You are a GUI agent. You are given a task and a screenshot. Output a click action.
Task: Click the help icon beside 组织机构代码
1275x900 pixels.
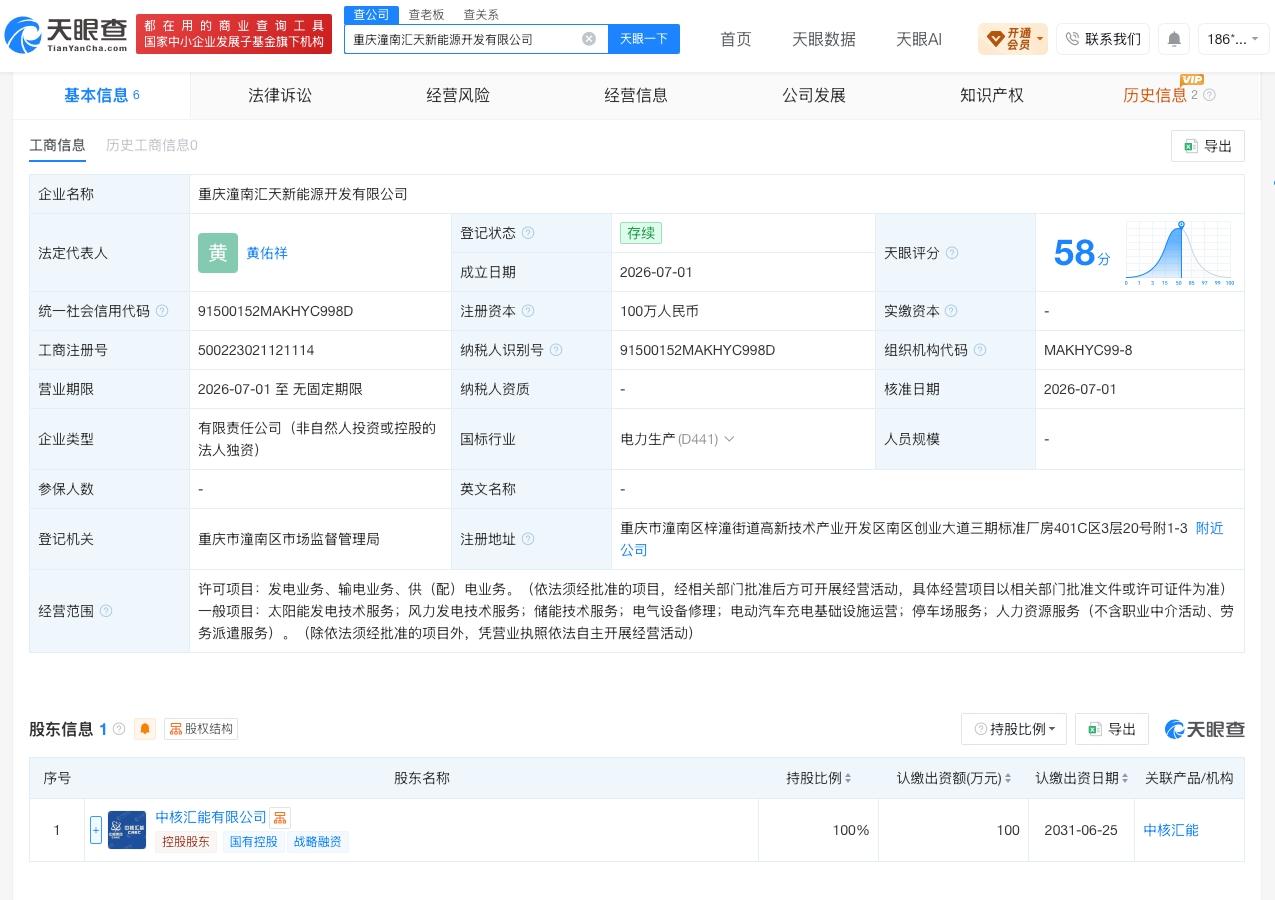pos(980,350)
